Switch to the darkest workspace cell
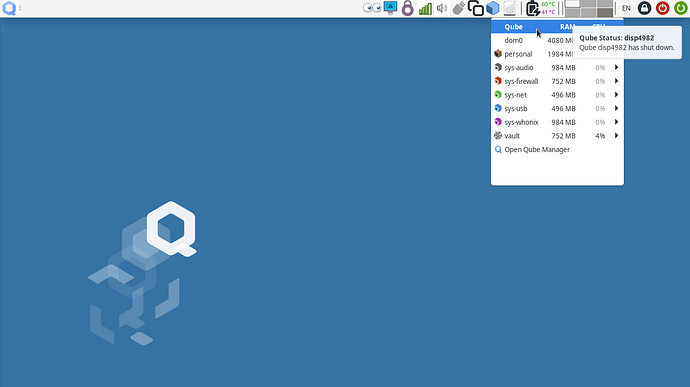The height and width of the screenshot is (387, 690). tap(605, 12)
